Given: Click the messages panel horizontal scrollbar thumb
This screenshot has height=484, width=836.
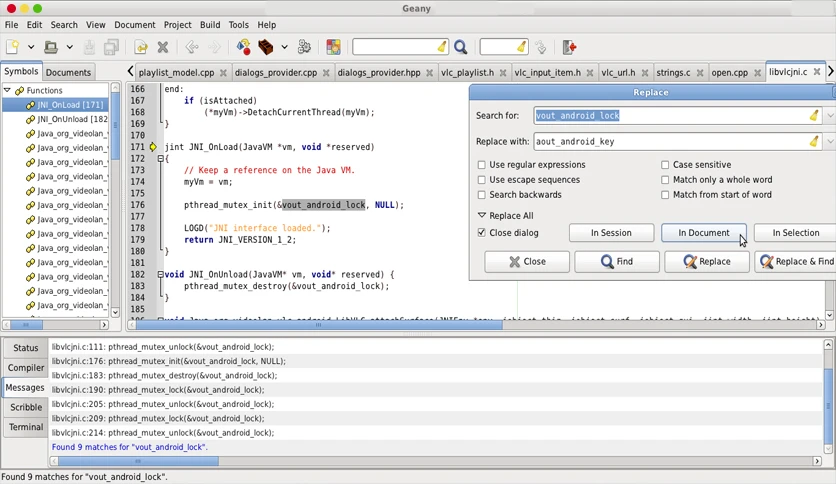Looking at the screenshot, I should click(x=138, y=461).
